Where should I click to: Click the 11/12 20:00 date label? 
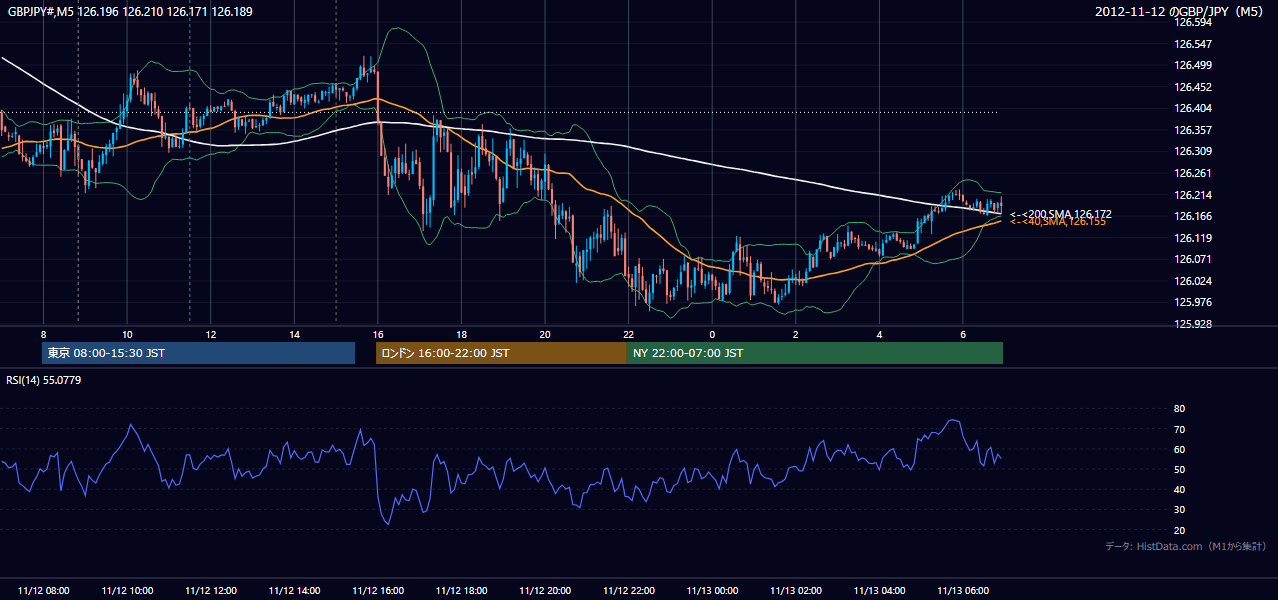(x=545, y=591)
